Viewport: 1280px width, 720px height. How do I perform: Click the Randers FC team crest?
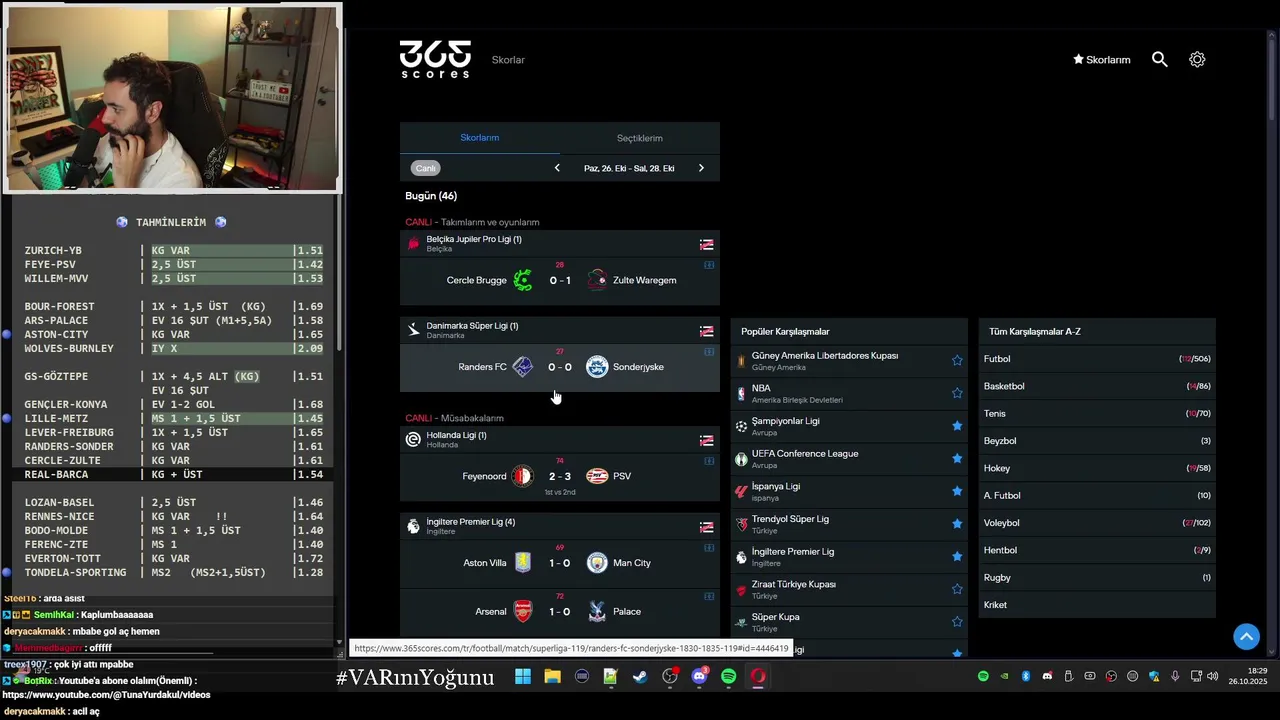(523, 367)
